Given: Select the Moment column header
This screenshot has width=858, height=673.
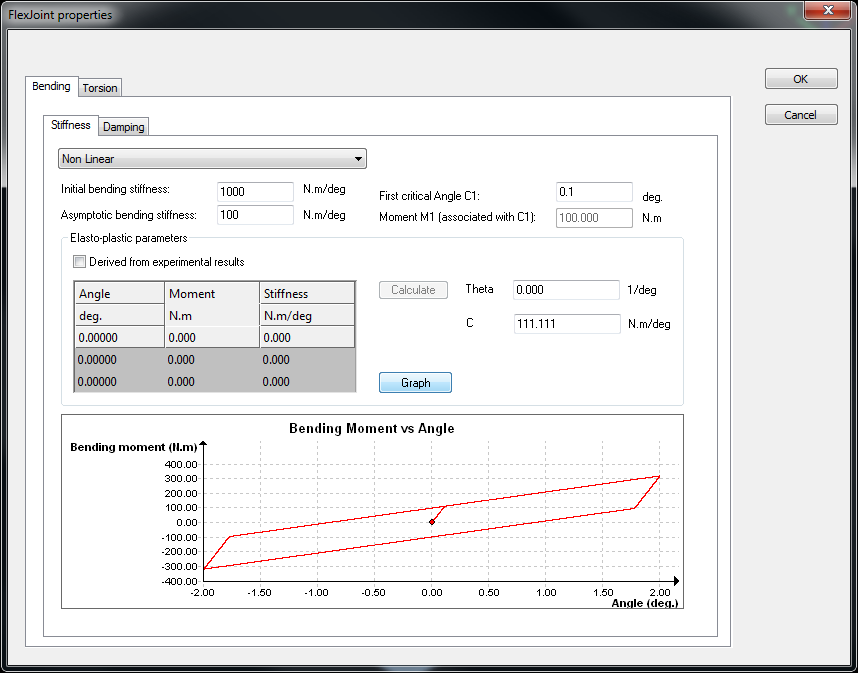Looking at the screenshot, I should point(212,293).
